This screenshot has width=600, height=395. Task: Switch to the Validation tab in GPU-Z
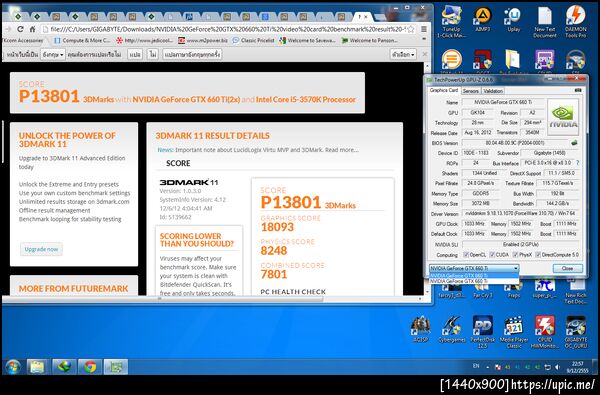(492, 91)
